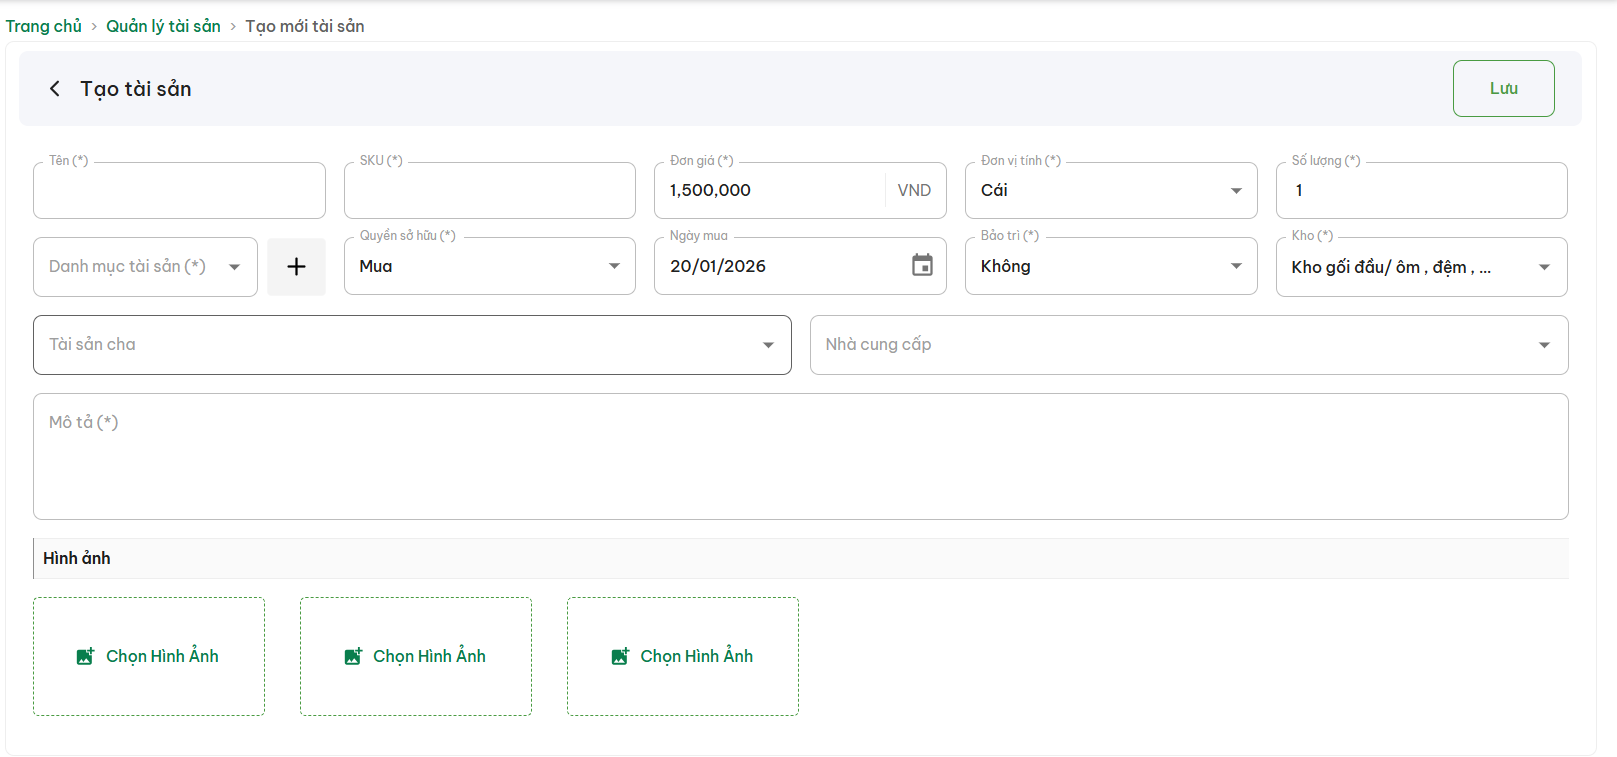
Task: Open Quản lý tài sản breadcrumb link
Action: (163, 26)
